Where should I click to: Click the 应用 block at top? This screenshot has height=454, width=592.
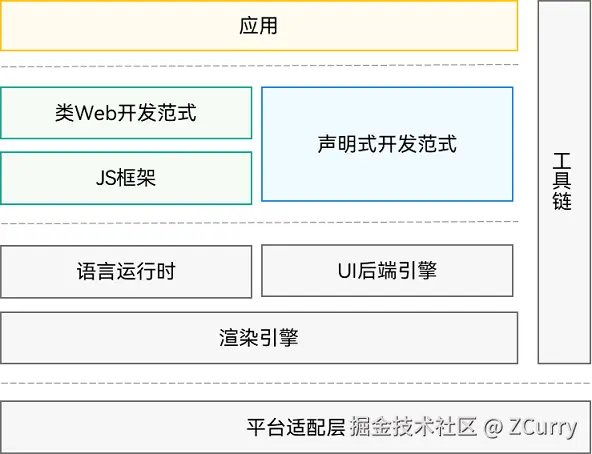(x=259, y=26)
